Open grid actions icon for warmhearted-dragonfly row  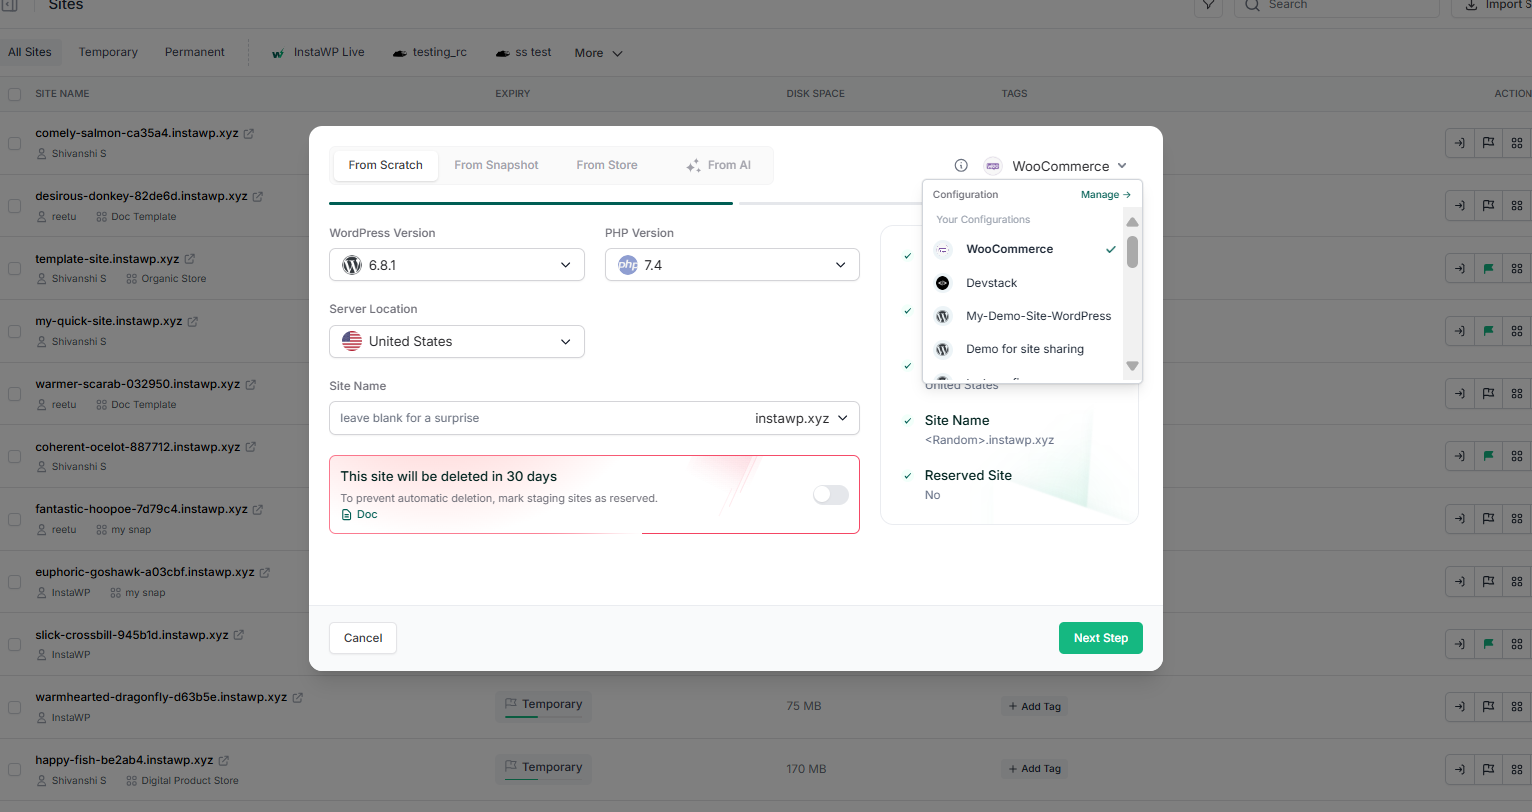(1517, 707)
